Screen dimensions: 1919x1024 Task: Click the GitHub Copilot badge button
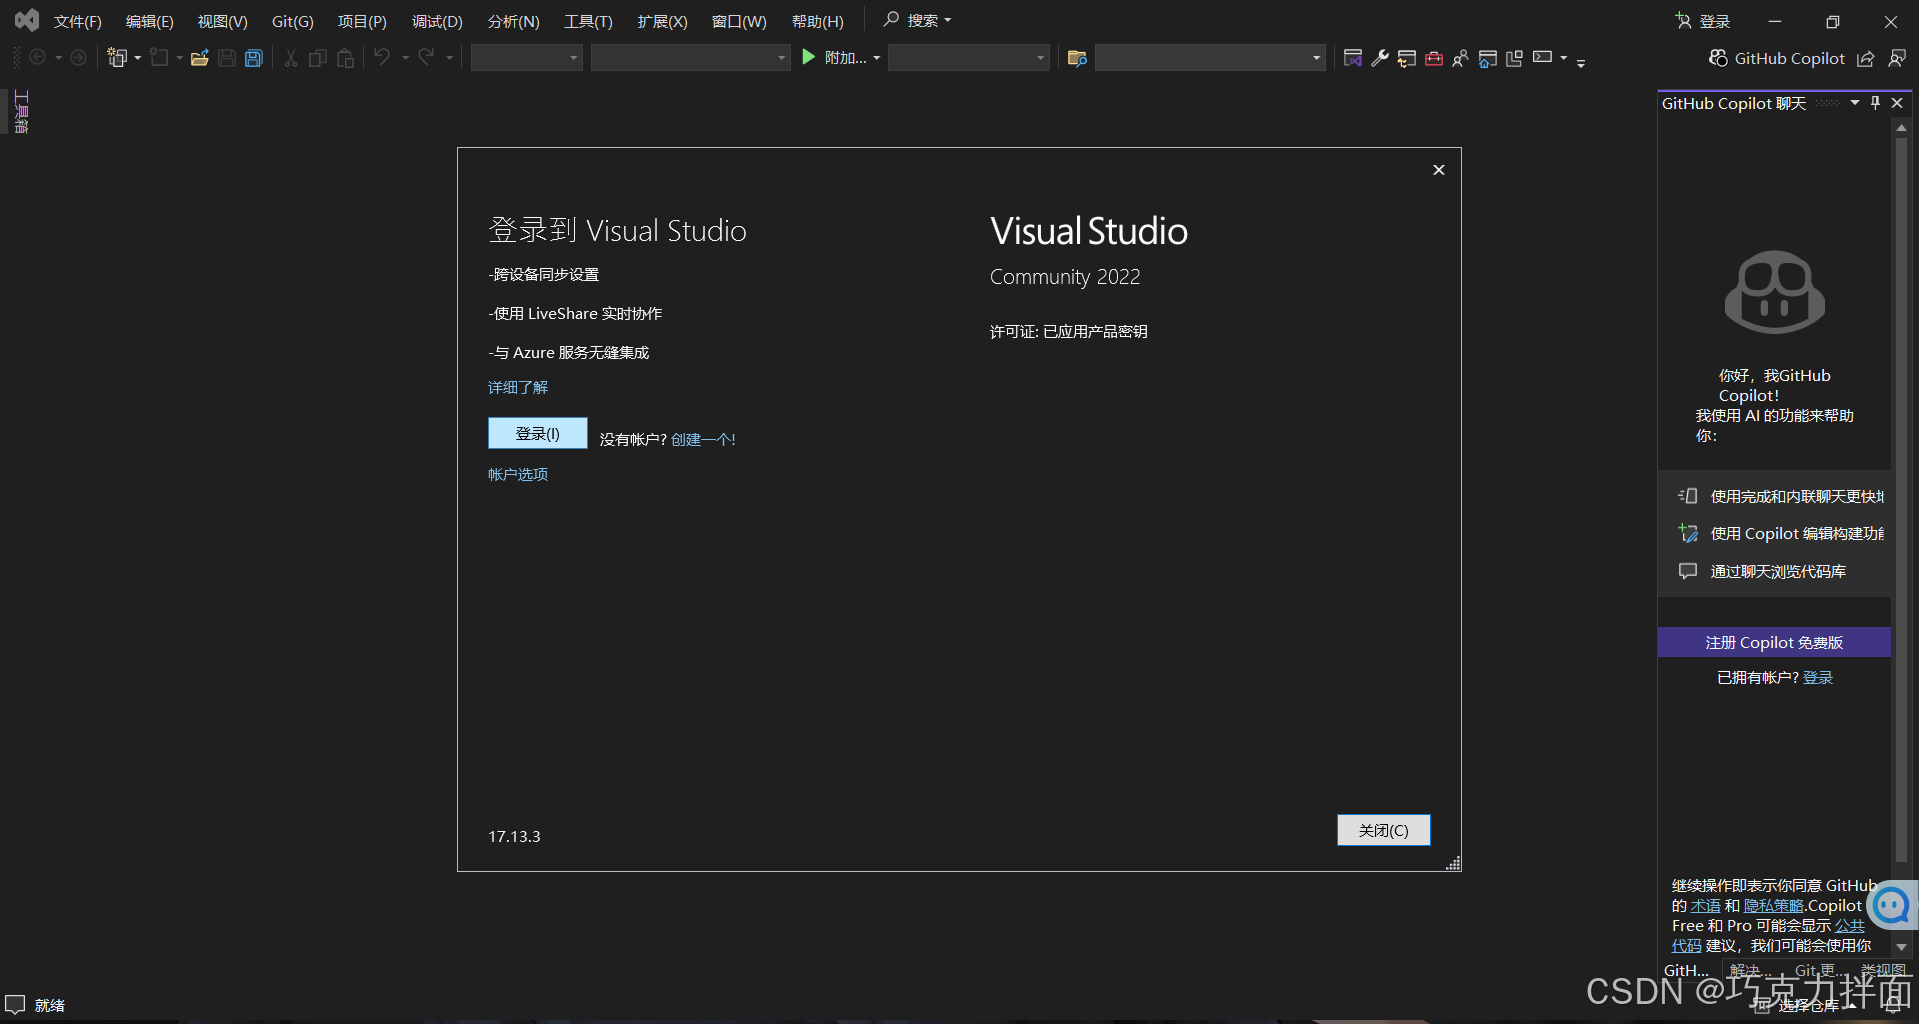(1777, 59)
